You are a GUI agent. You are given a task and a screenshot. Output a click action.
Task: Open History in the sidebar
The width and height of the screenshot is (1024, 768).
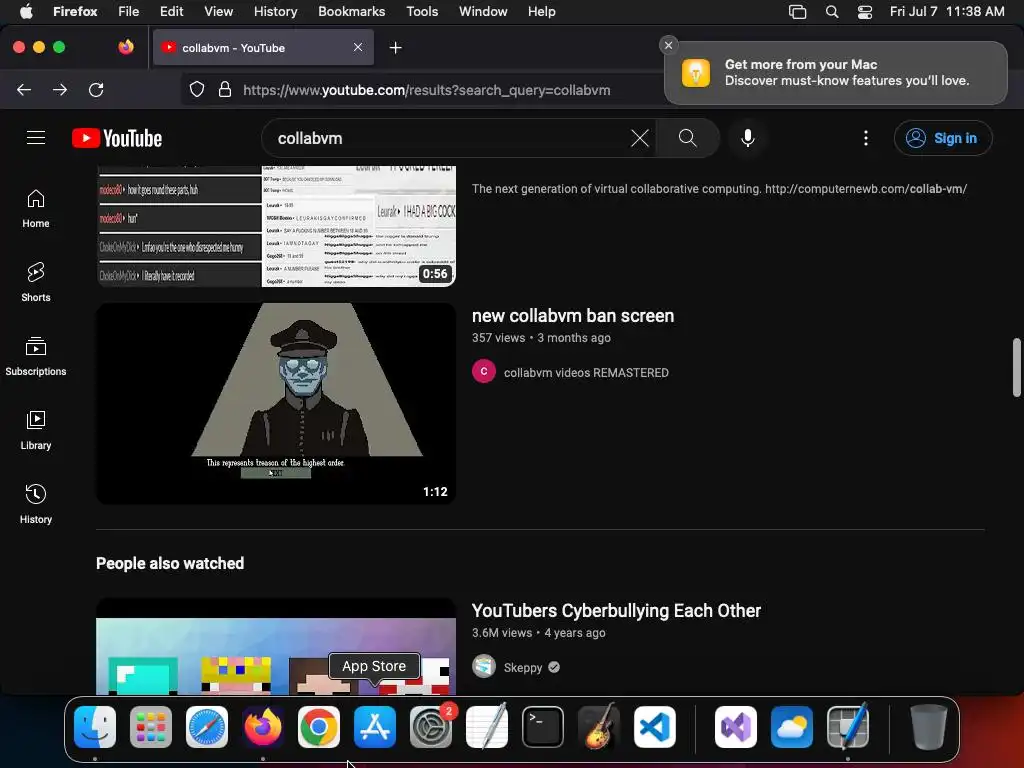tap(36, 504)
